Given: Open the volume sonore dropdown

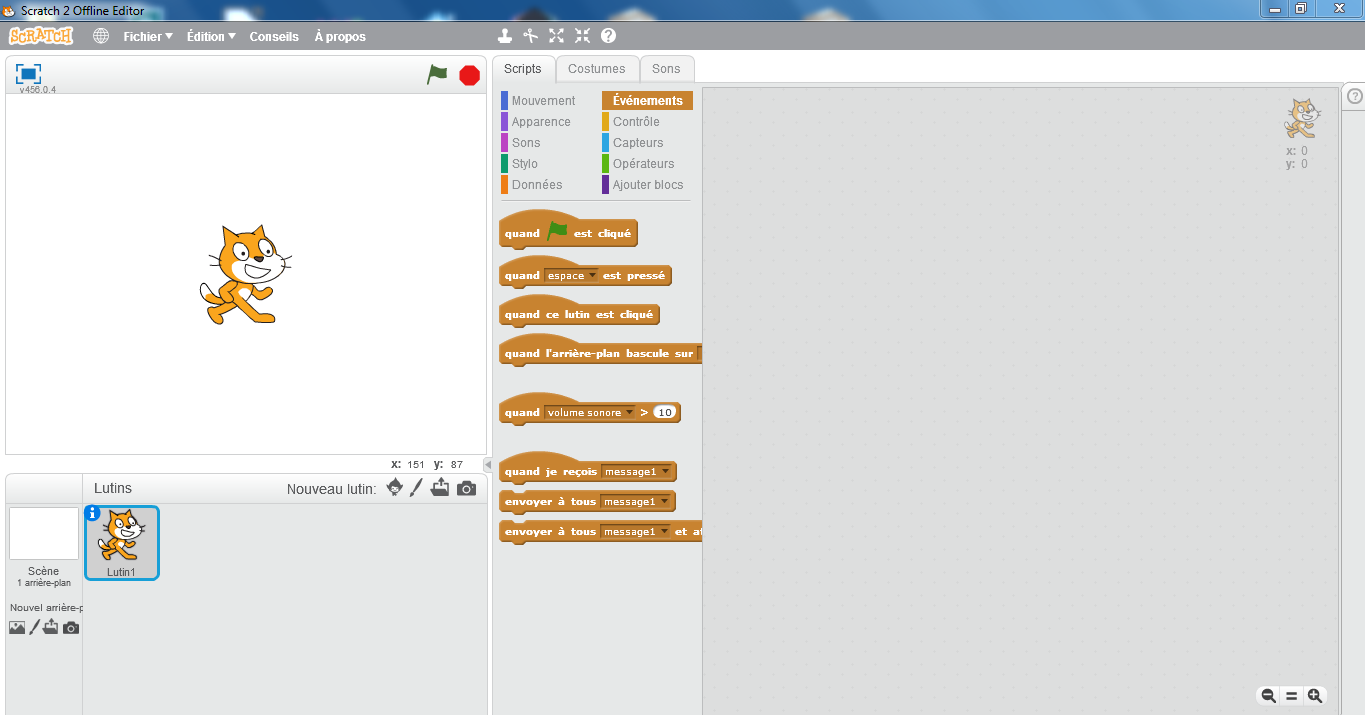Looking at the screenshot, I should (629, 411).
